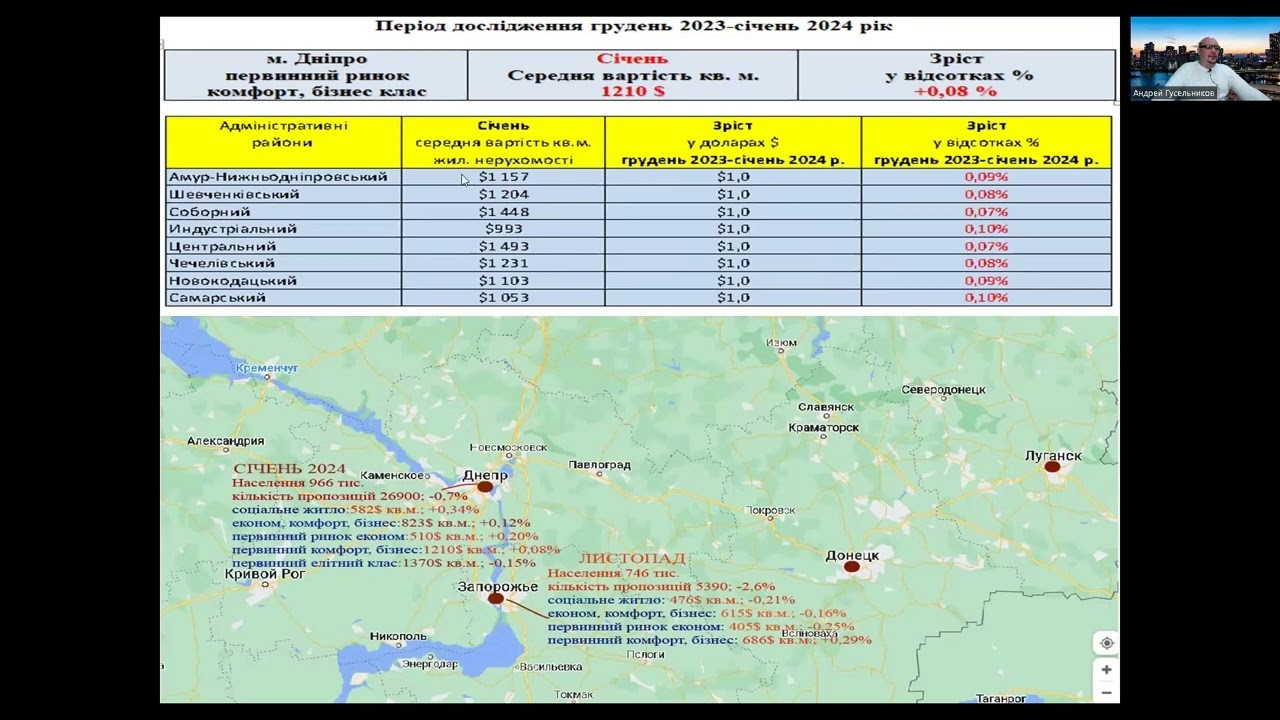Click the red marker at Днепр

tap(485, 487)
